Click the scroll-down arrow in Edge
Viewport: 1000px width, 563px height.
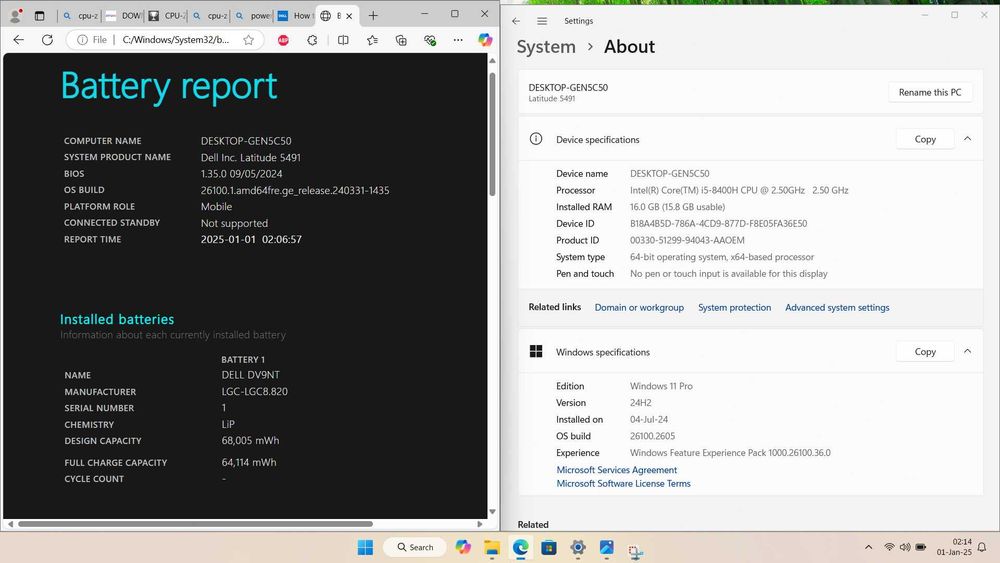[x=492, y=511]
